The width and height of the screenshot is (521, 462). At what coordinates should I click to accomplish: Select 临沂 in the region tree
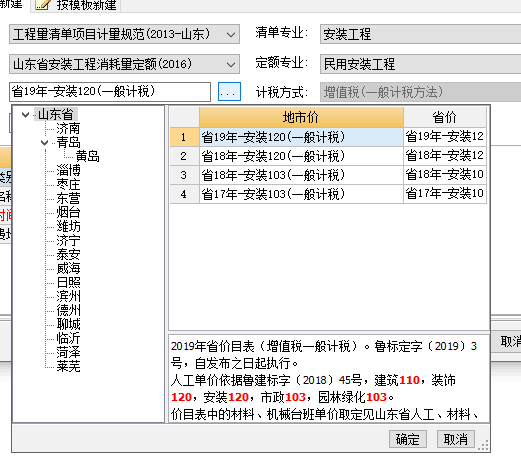pyautogui.click(x=68, y=338)
